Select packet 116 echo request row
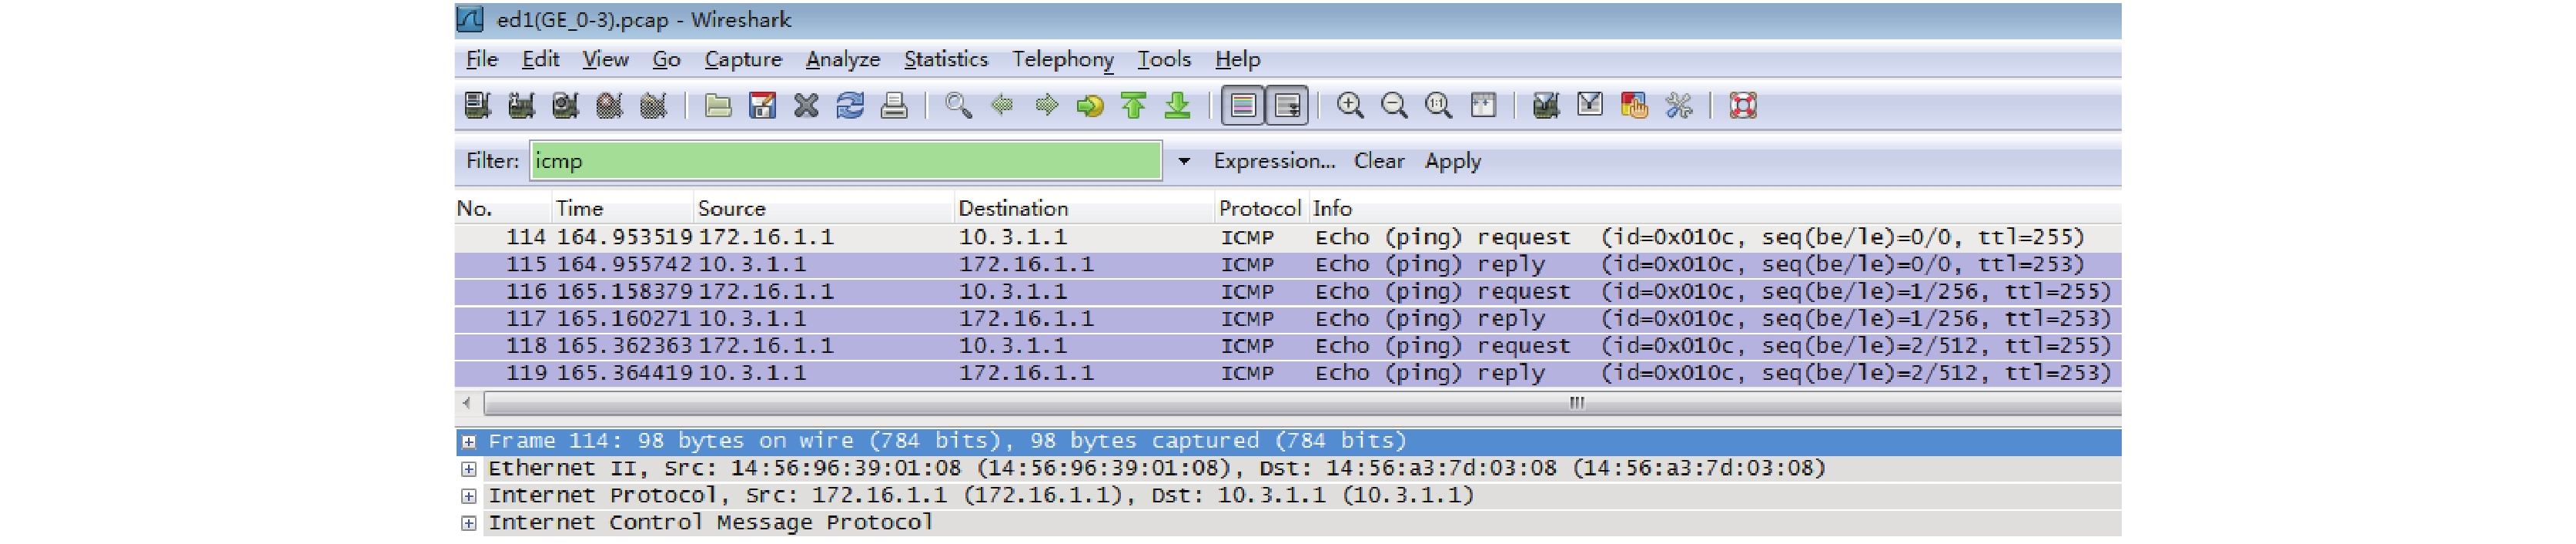 (x=1288, y=291)
